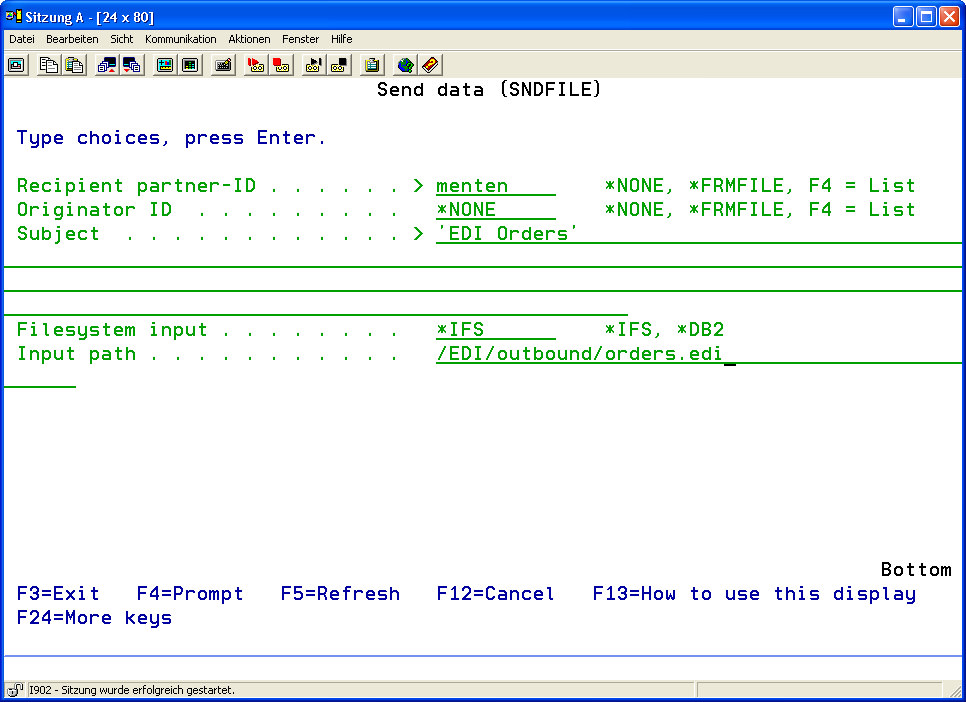Screen dimensions: 966x702
Task: Click the keyboard remap toolbar icon
Action: point(224,65)
